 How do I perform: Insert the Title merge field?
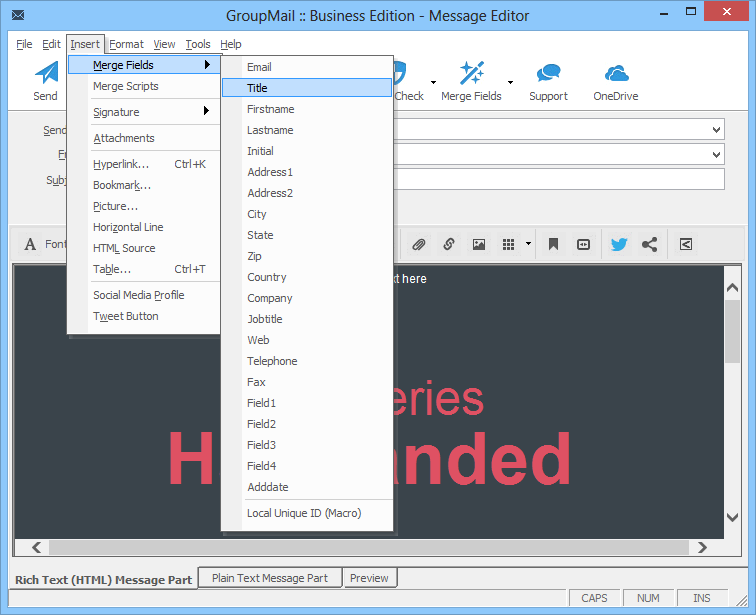(307, 88)
